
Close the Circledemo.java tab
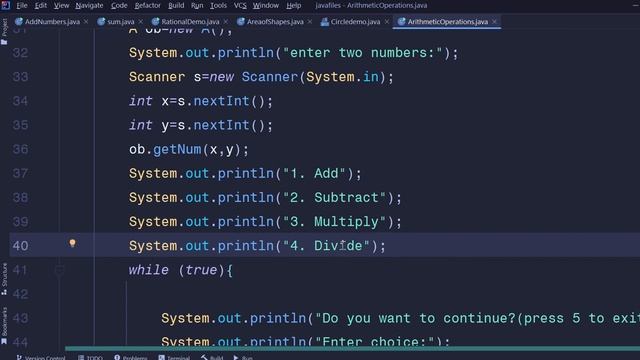click(387, 22)
